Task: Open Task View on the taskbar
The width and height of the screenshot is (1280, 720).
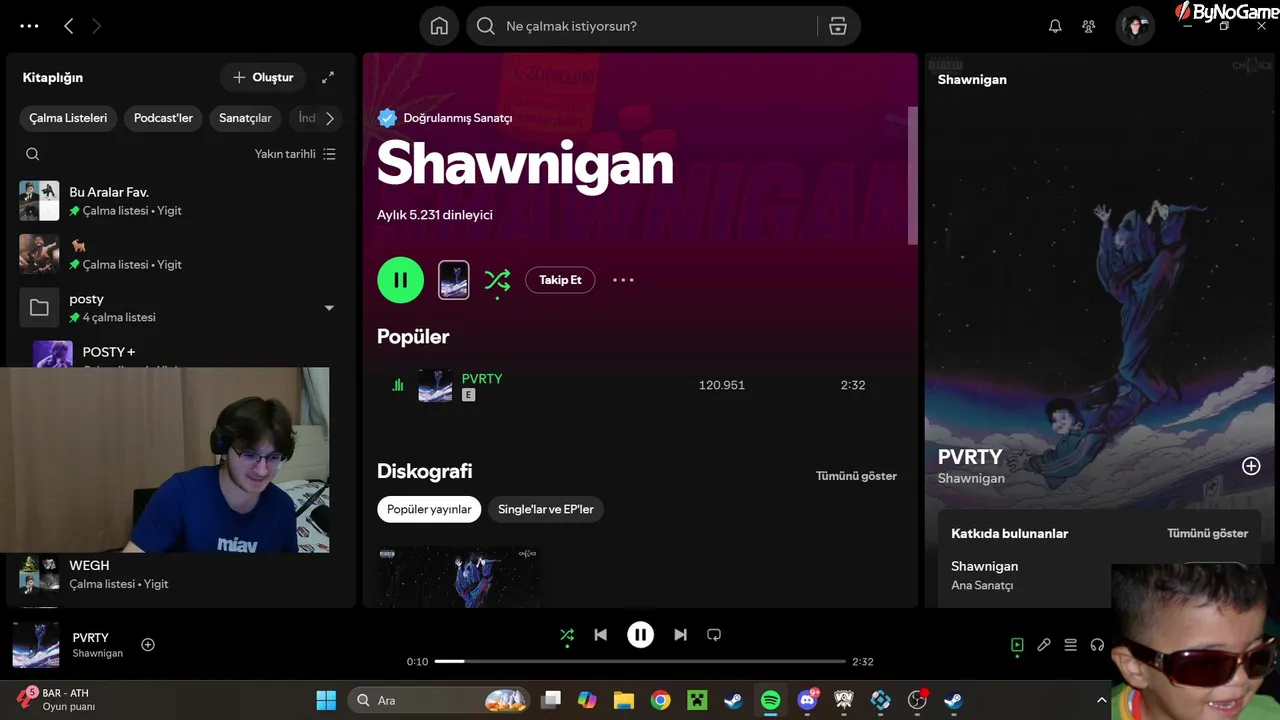Action: [551, 700]
